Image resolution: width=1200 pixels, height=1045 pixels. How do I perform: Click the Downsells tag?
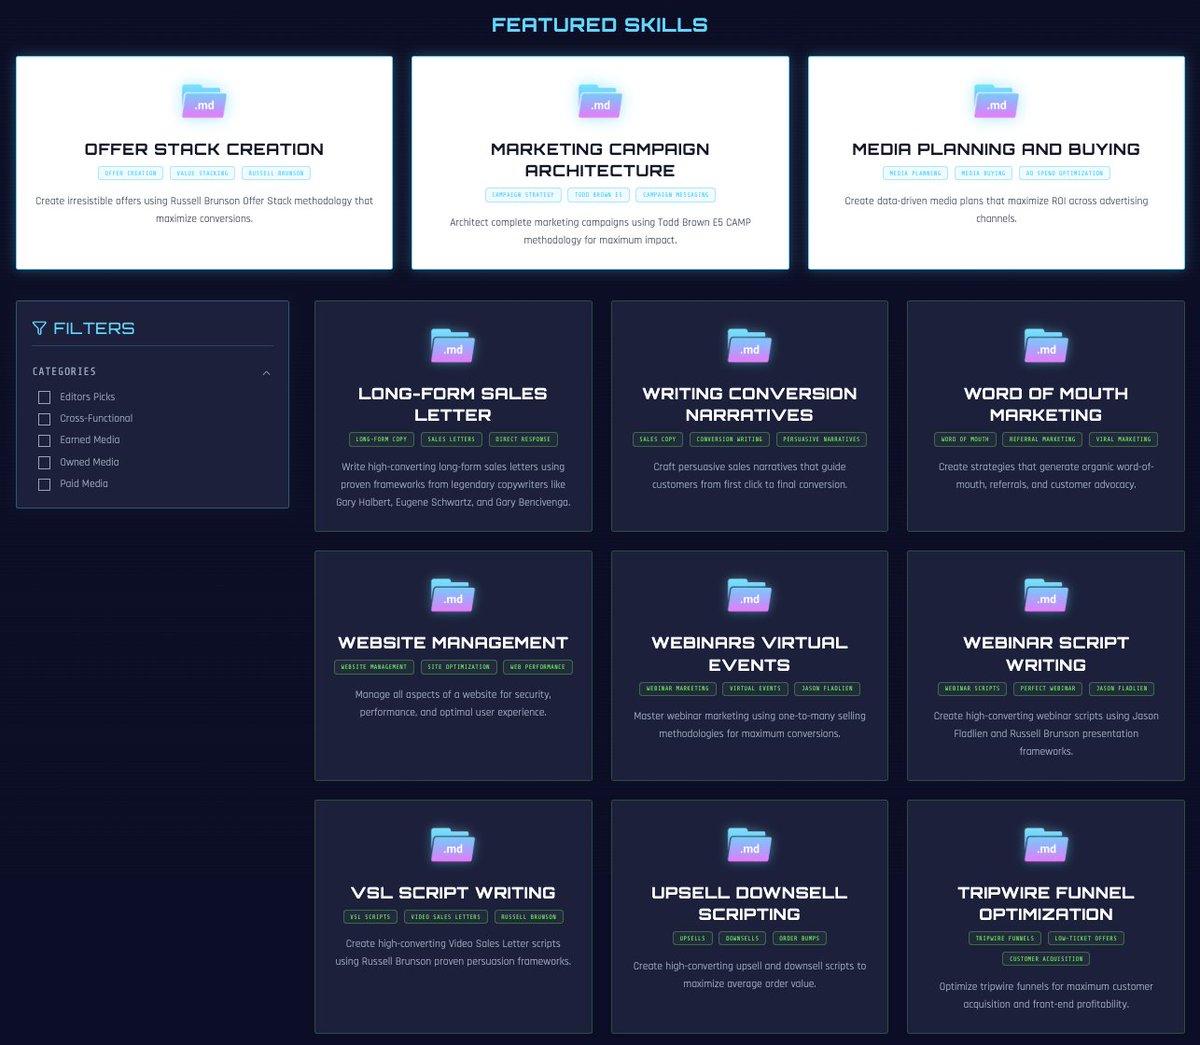[x=743, y=939]
